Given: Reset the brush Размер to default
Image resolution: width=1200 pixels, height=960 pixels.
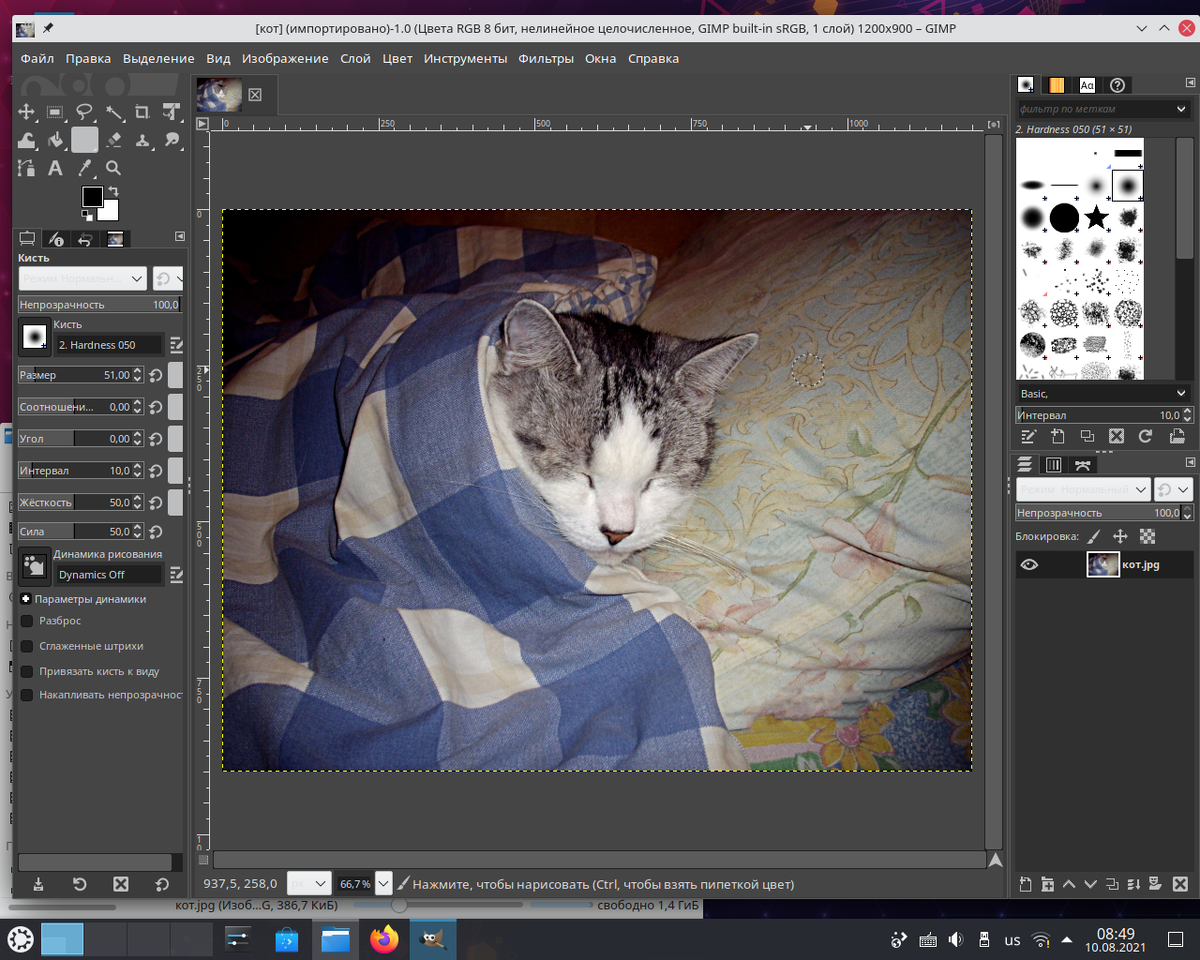Looking at the screenshot, I should (x=155, y=375).
